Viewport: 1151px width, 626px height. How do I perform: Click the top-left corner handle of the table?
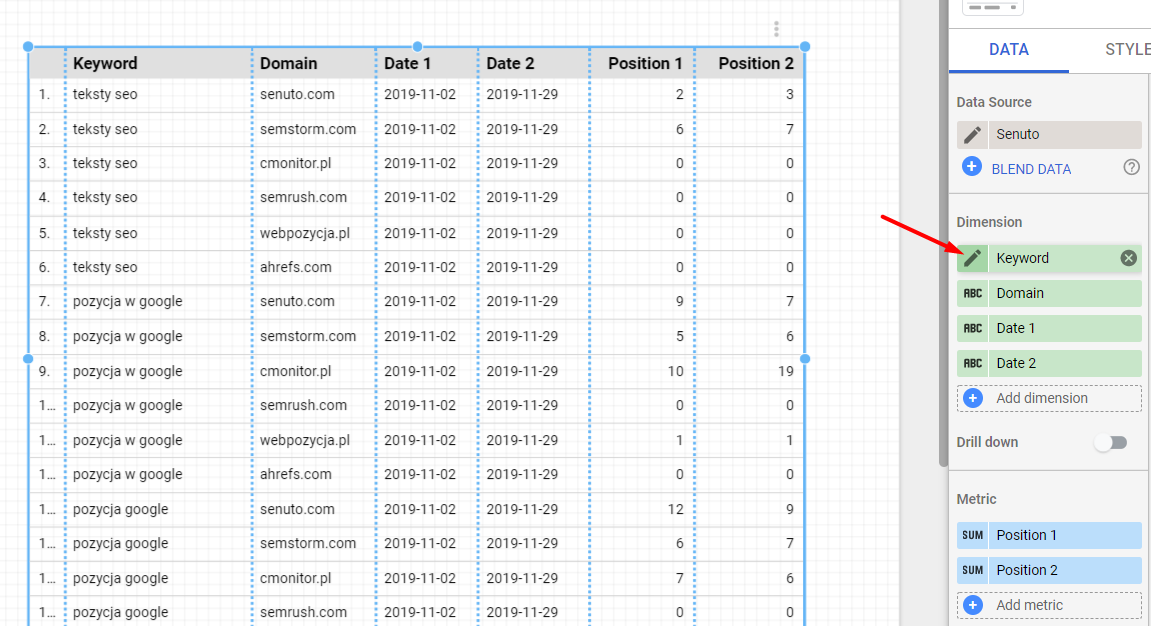point(28,46)
